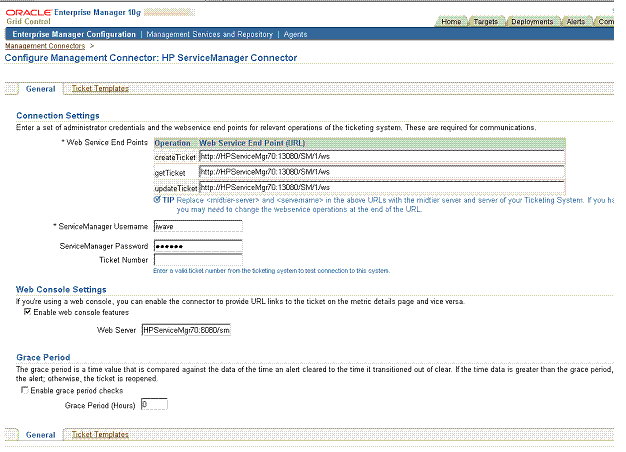Click the Grace Period heading
626x452 pixels.
(43, 357)
